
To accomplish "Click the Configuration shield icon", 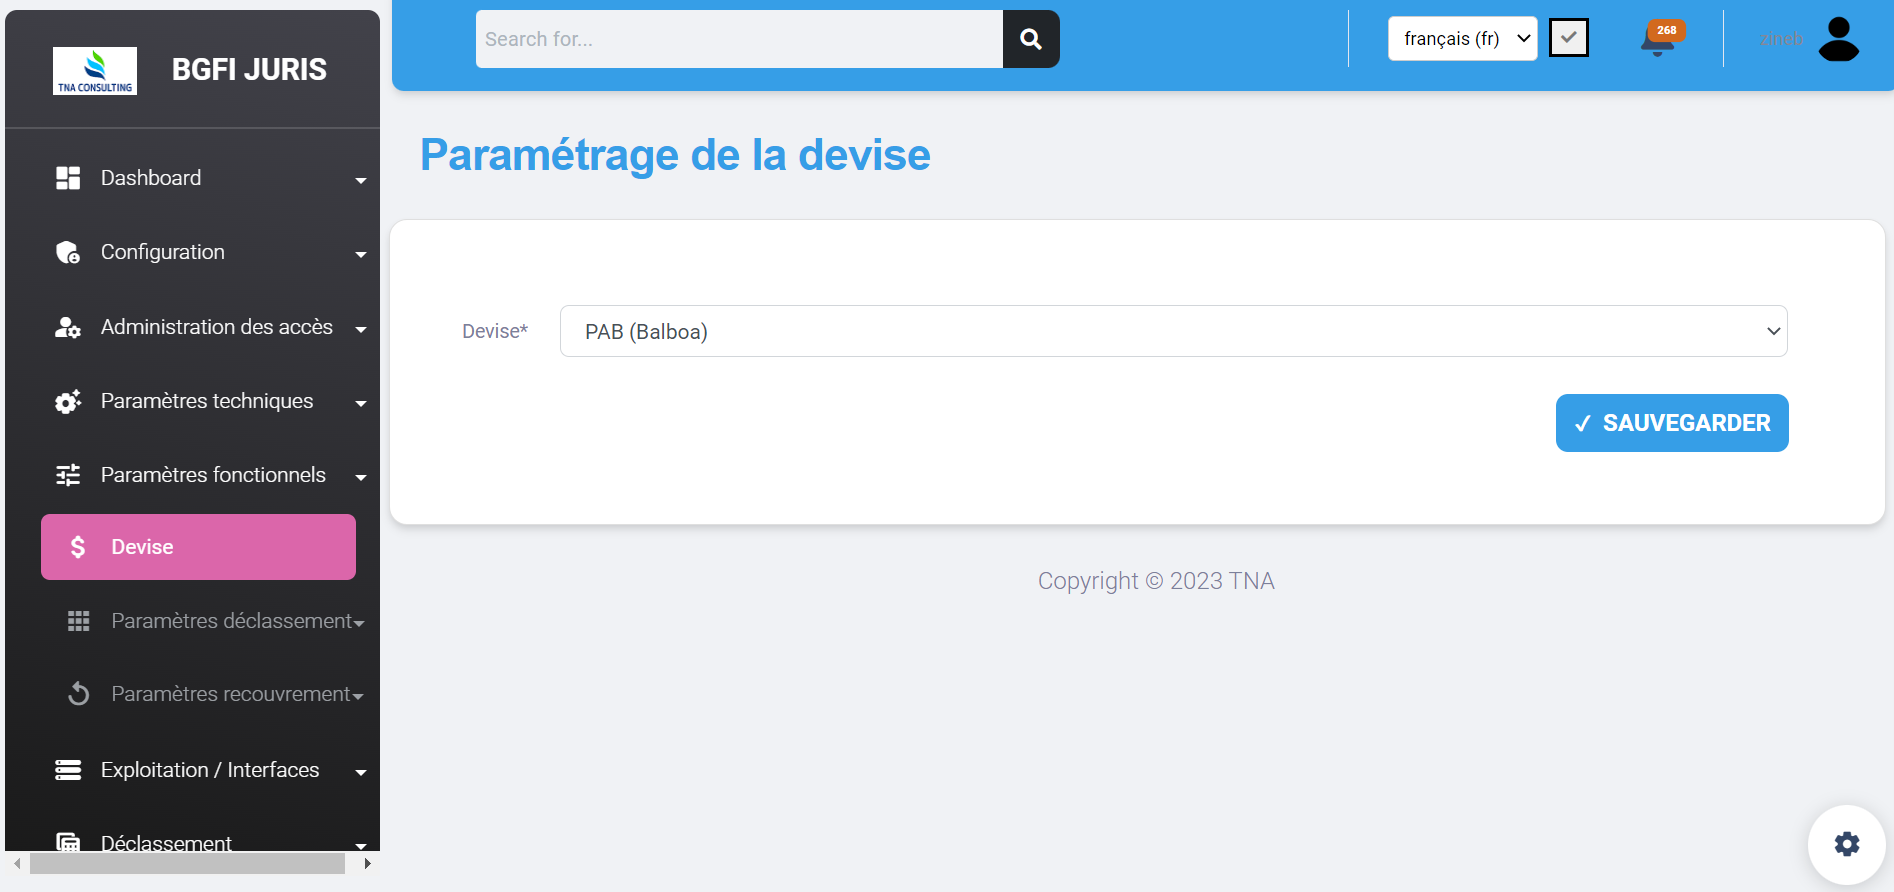I will (68, 253).
